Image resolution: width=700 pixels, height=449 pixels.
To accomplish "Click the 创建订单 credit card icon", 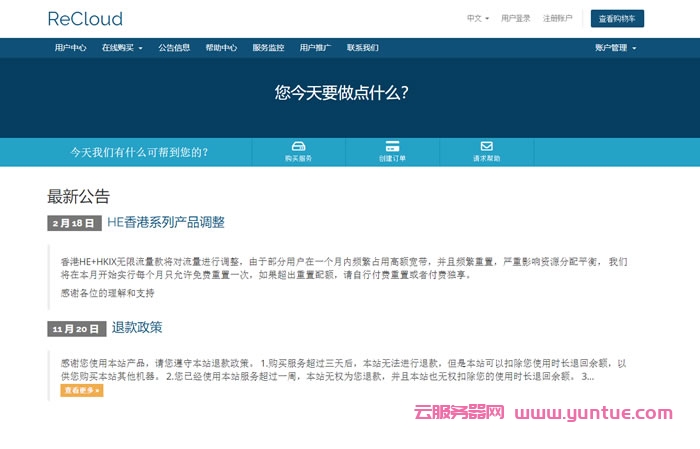I will click(392, 146).
